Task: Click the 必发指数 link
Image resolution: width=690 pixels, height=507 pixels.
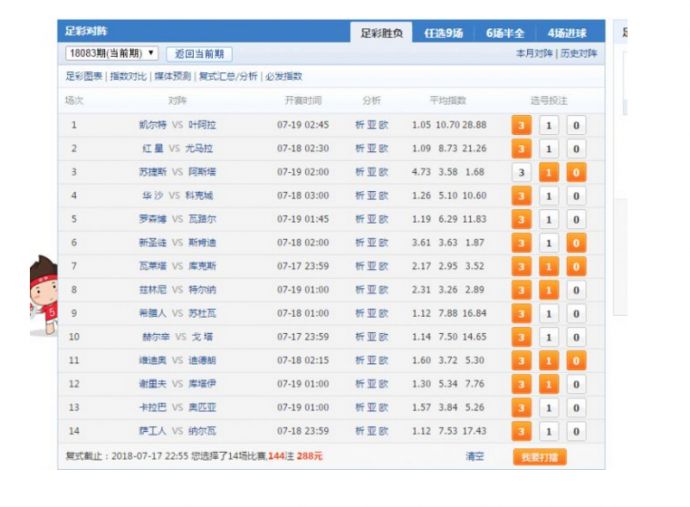Action: pos(283,76)
